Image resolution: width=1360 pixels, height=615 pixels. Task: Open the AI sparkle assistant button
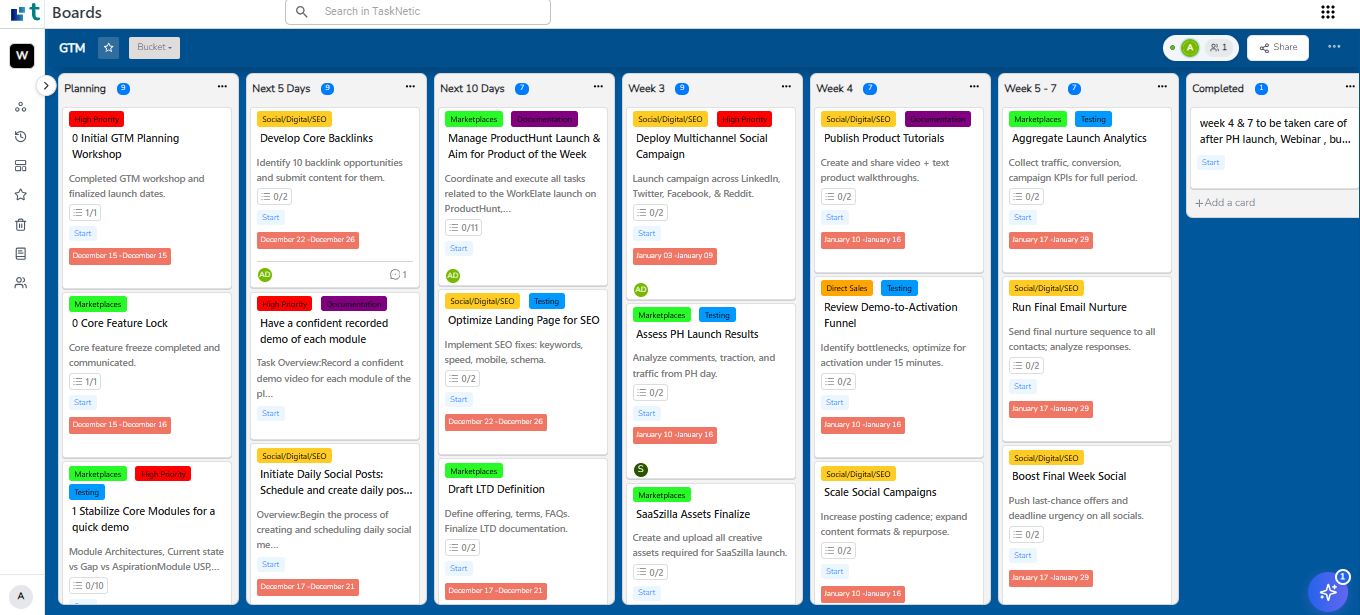coord(1329,591)
